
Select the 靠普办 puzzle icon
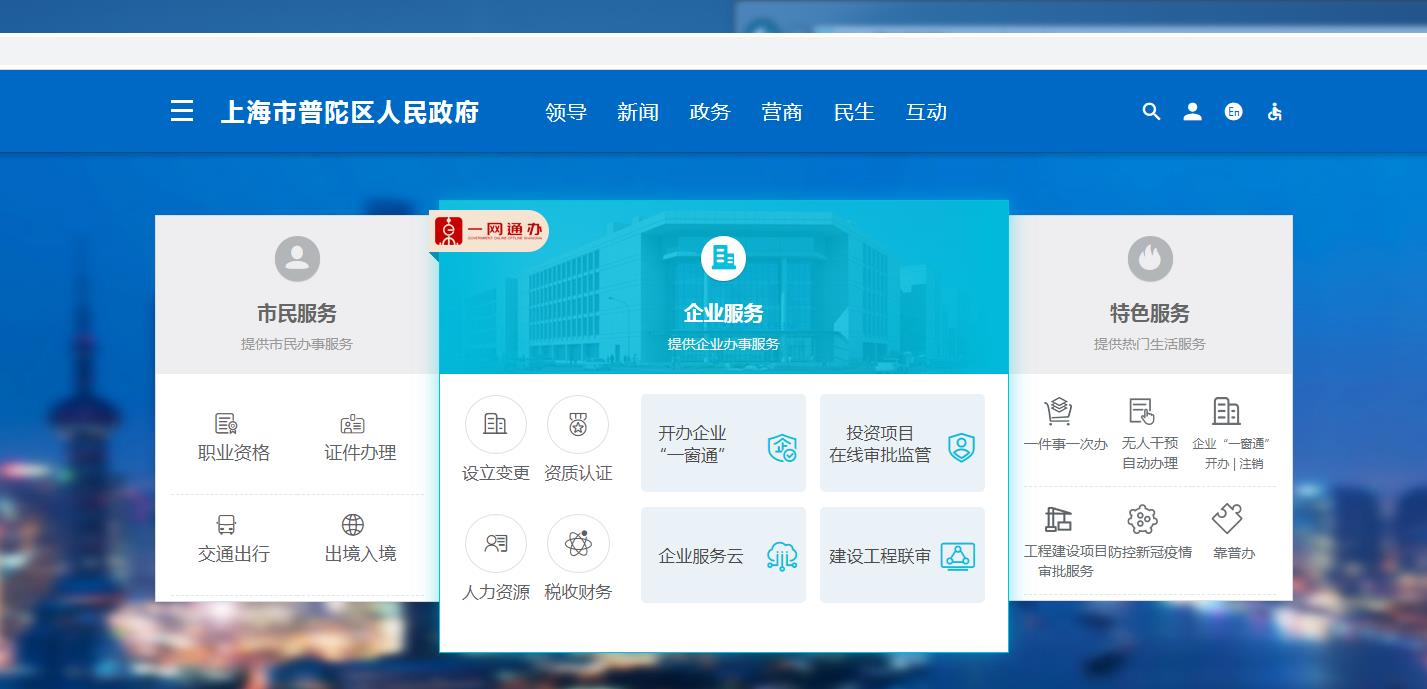1227,520
